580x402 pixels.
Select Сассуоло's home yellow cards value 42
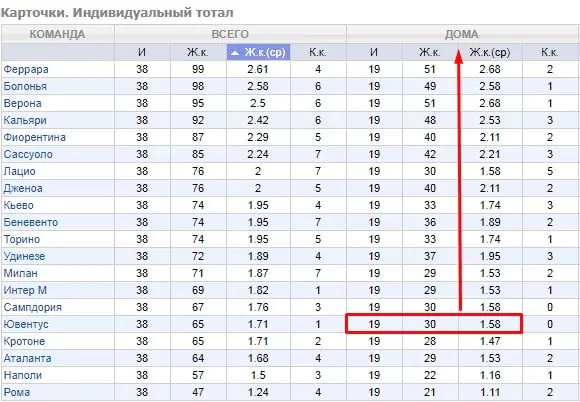click(430, 154)
